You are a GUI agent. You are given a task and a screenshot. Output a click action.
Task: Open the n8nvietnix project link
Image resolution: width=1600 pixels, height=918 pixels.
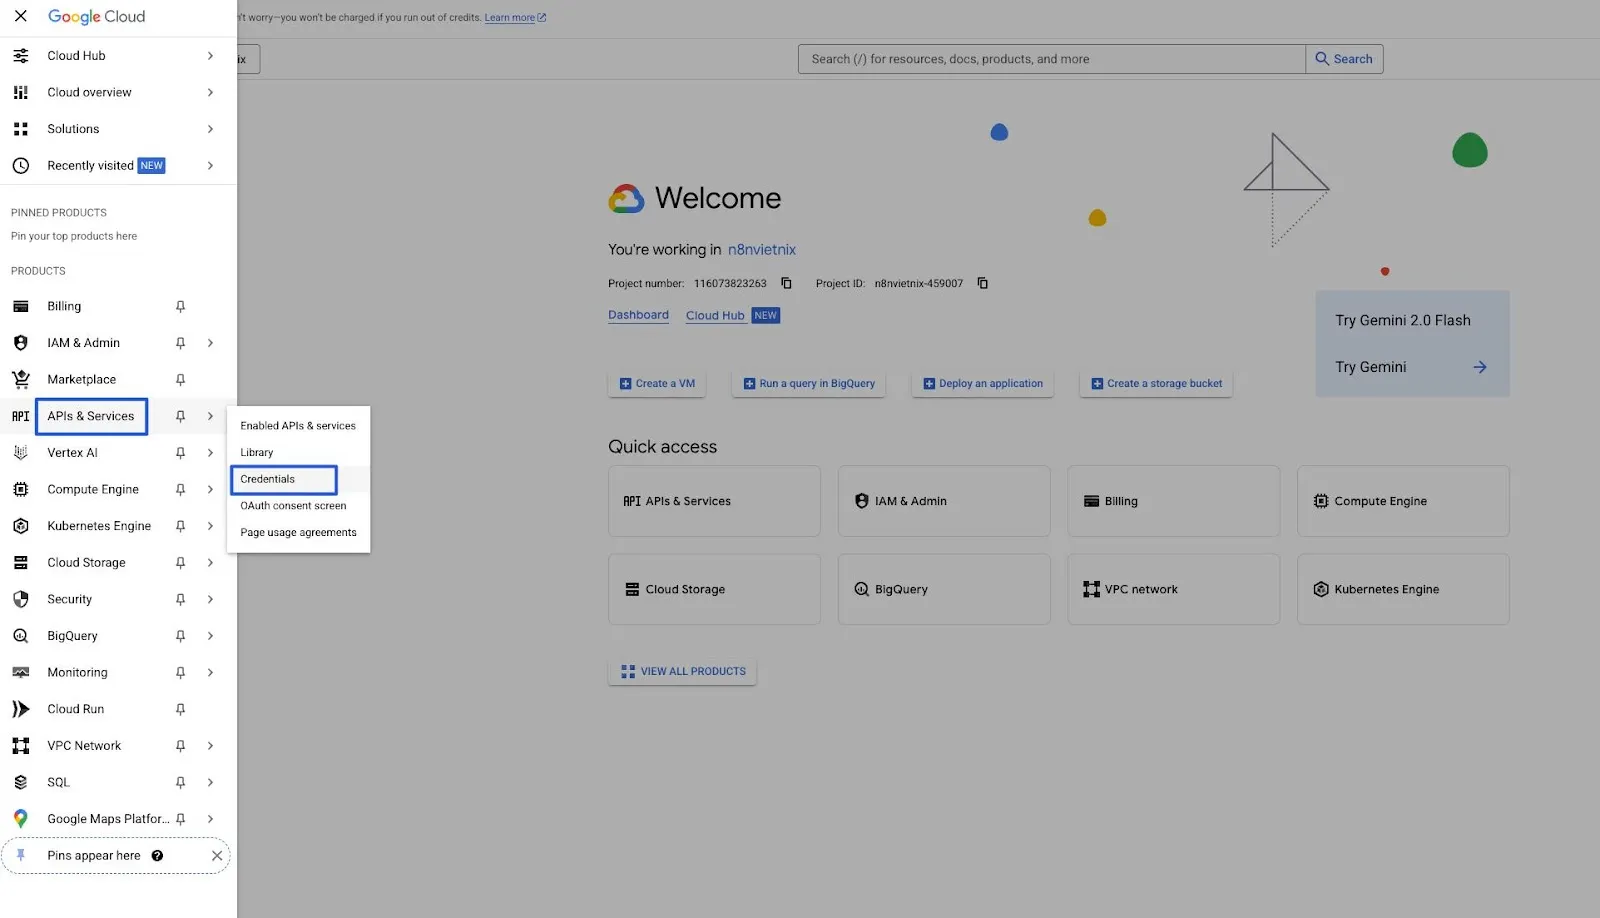click(762, 250)
